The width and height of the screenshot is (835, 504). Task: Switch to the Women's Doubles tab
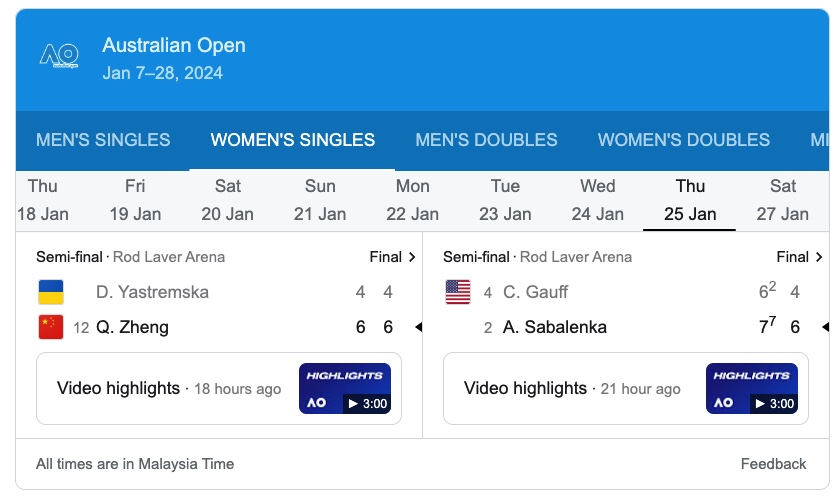(684, 140)
